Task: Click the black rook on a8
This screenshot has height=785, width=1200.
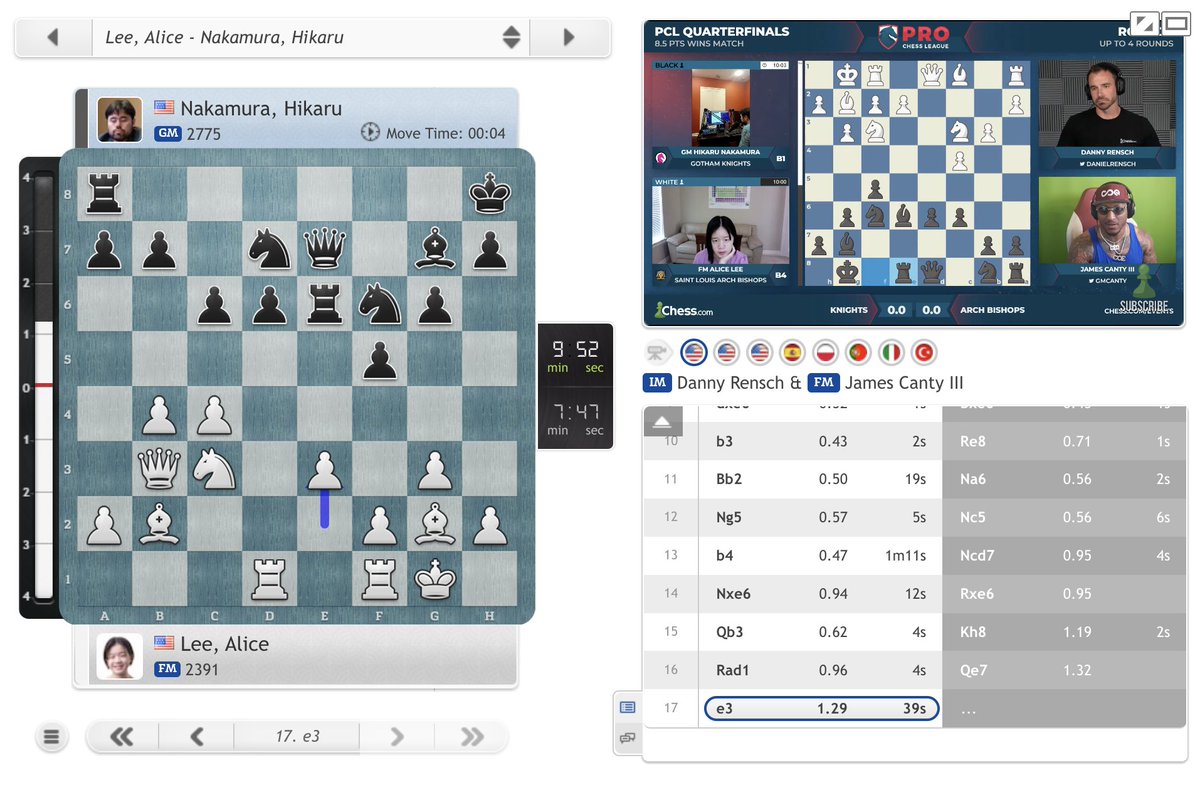Action: pyautogui.click(x=104, y=193)
